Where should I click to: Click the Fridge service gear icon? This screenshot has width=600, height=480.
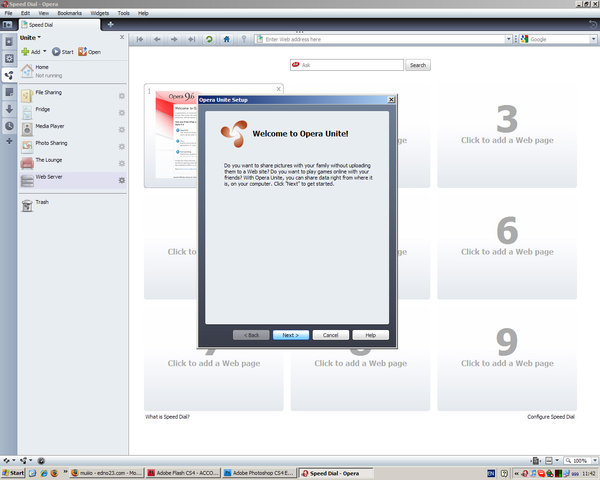click(122, 113)
